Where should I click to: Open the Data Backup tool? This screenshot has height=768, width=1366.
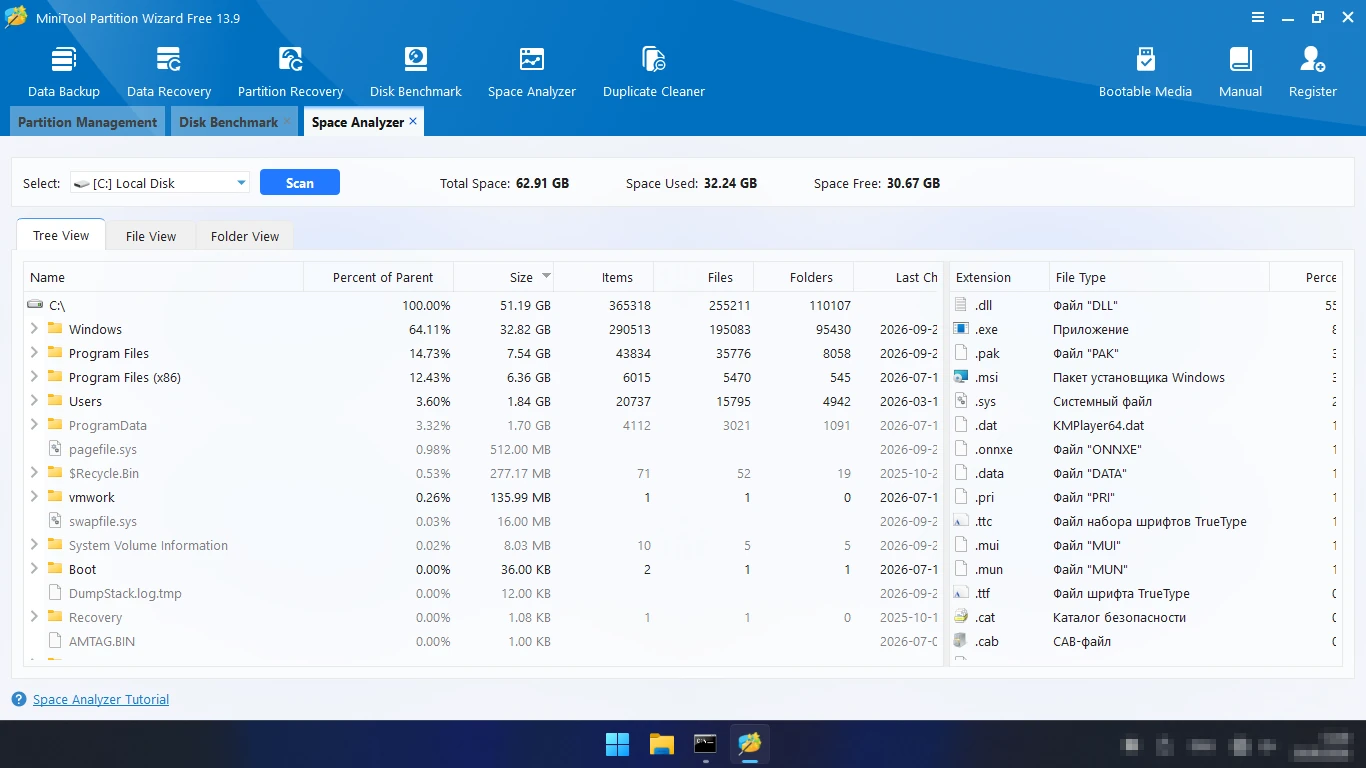[64, 72]
